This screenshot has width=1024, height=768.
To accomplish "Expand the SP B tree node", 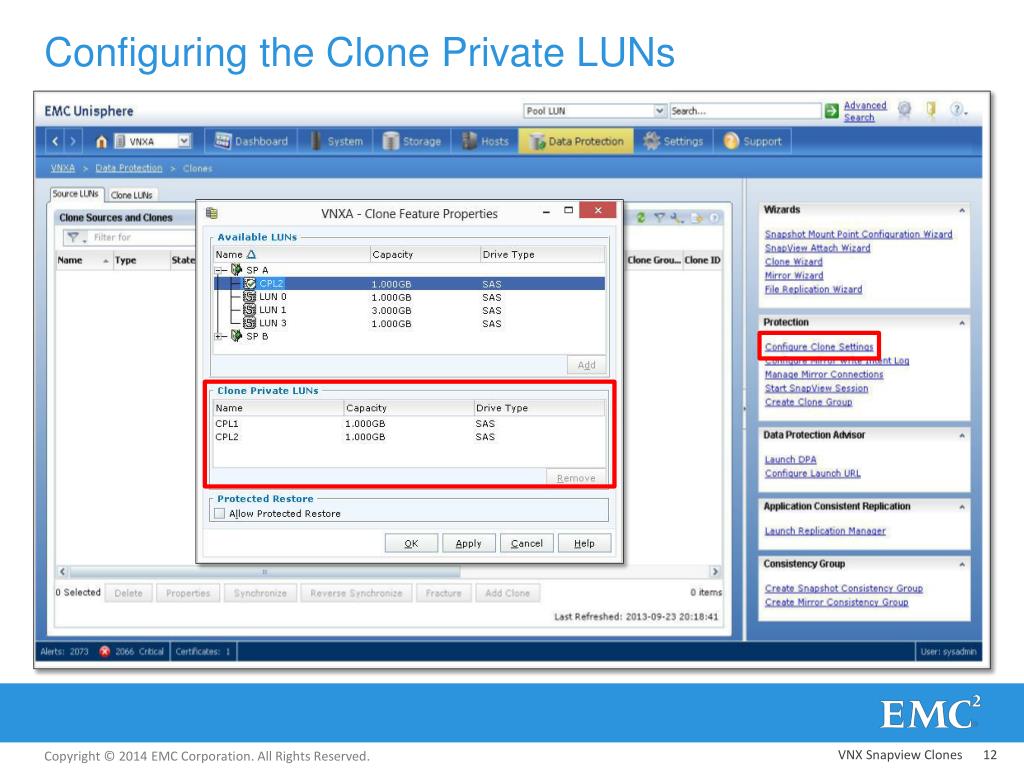I will coord(219,336).
